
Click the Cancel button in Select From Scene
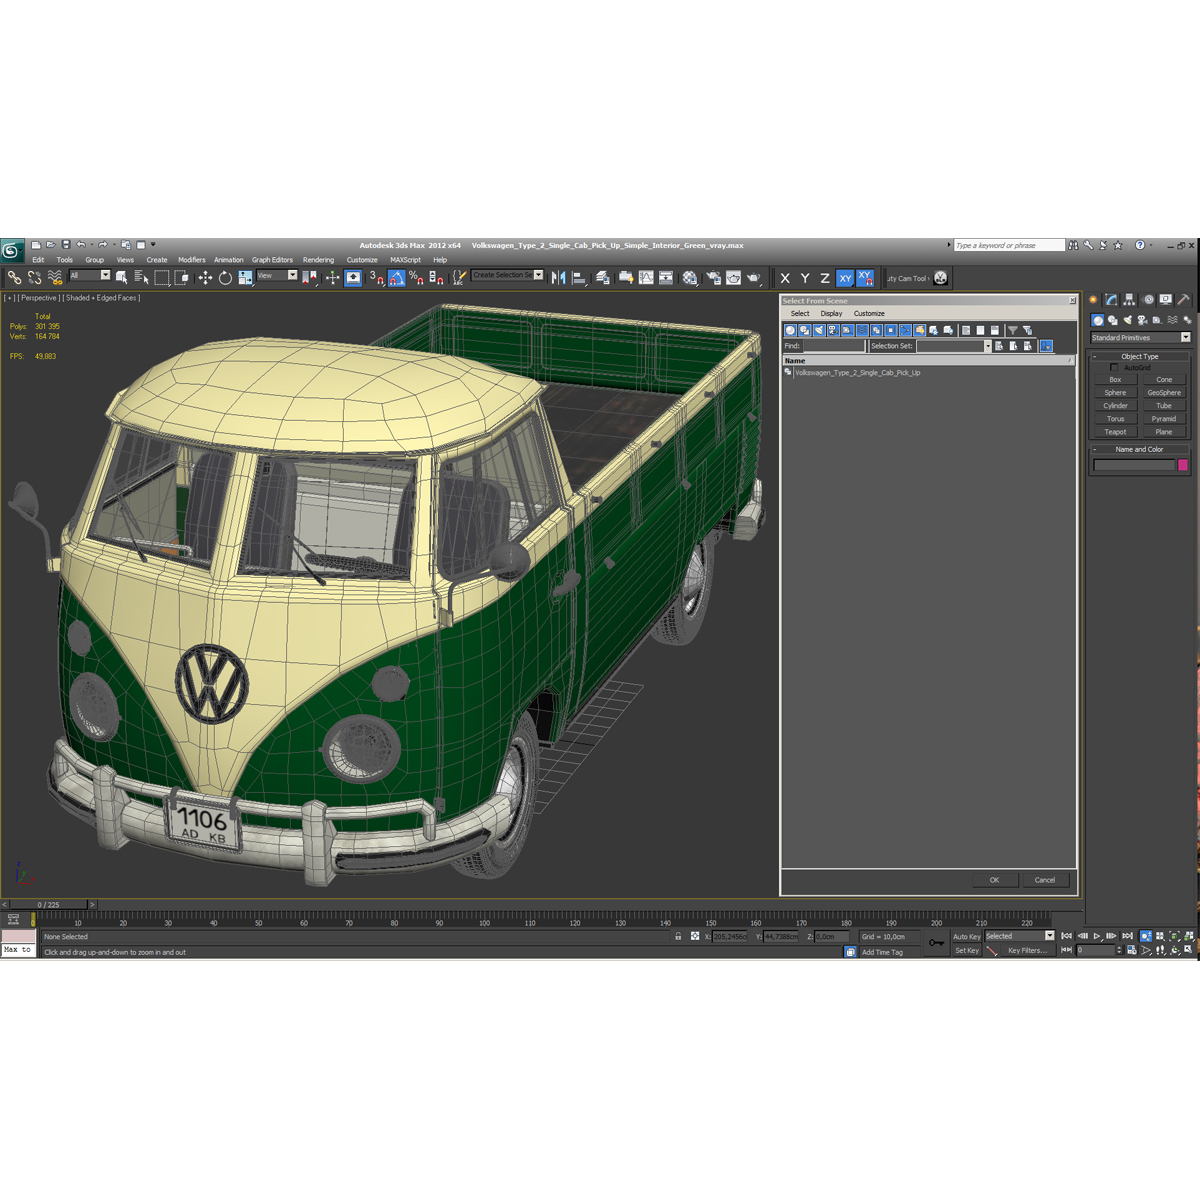tap(1045, 880)
